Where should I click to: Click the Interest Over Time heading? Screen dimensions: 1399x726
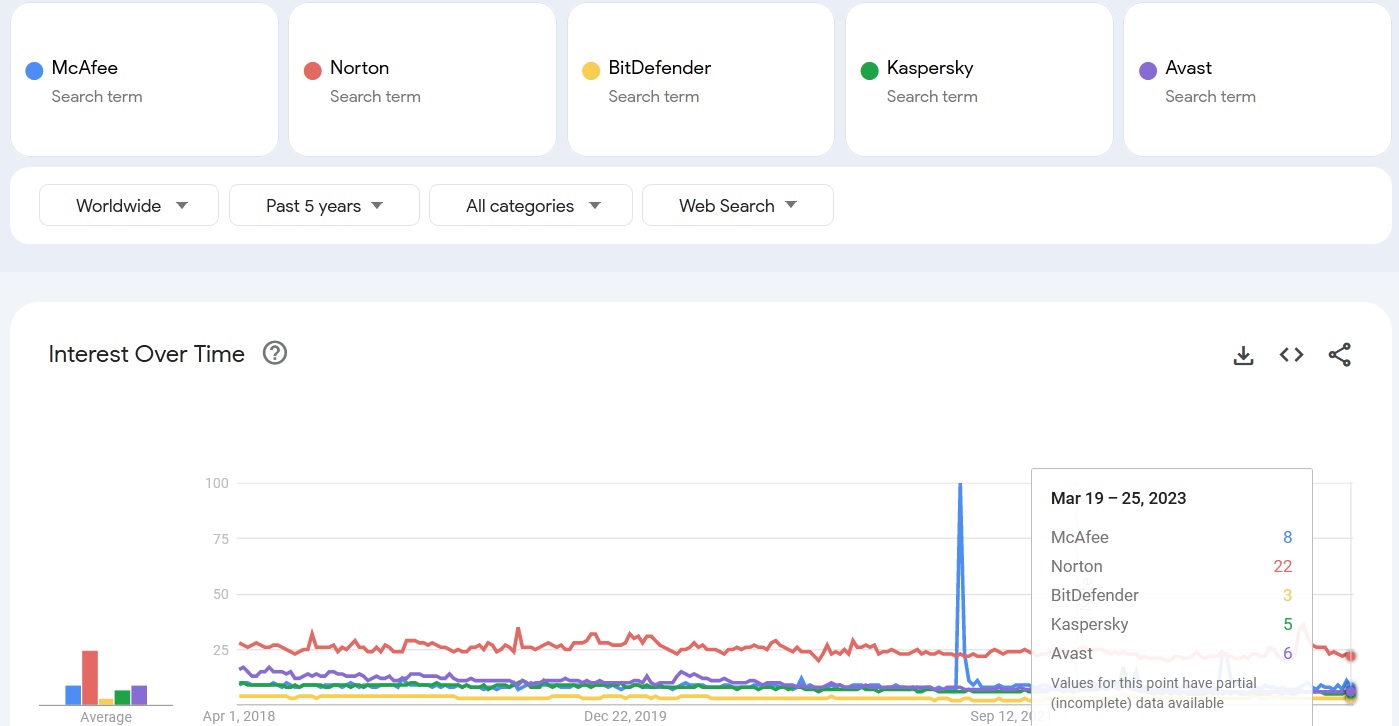147,354
